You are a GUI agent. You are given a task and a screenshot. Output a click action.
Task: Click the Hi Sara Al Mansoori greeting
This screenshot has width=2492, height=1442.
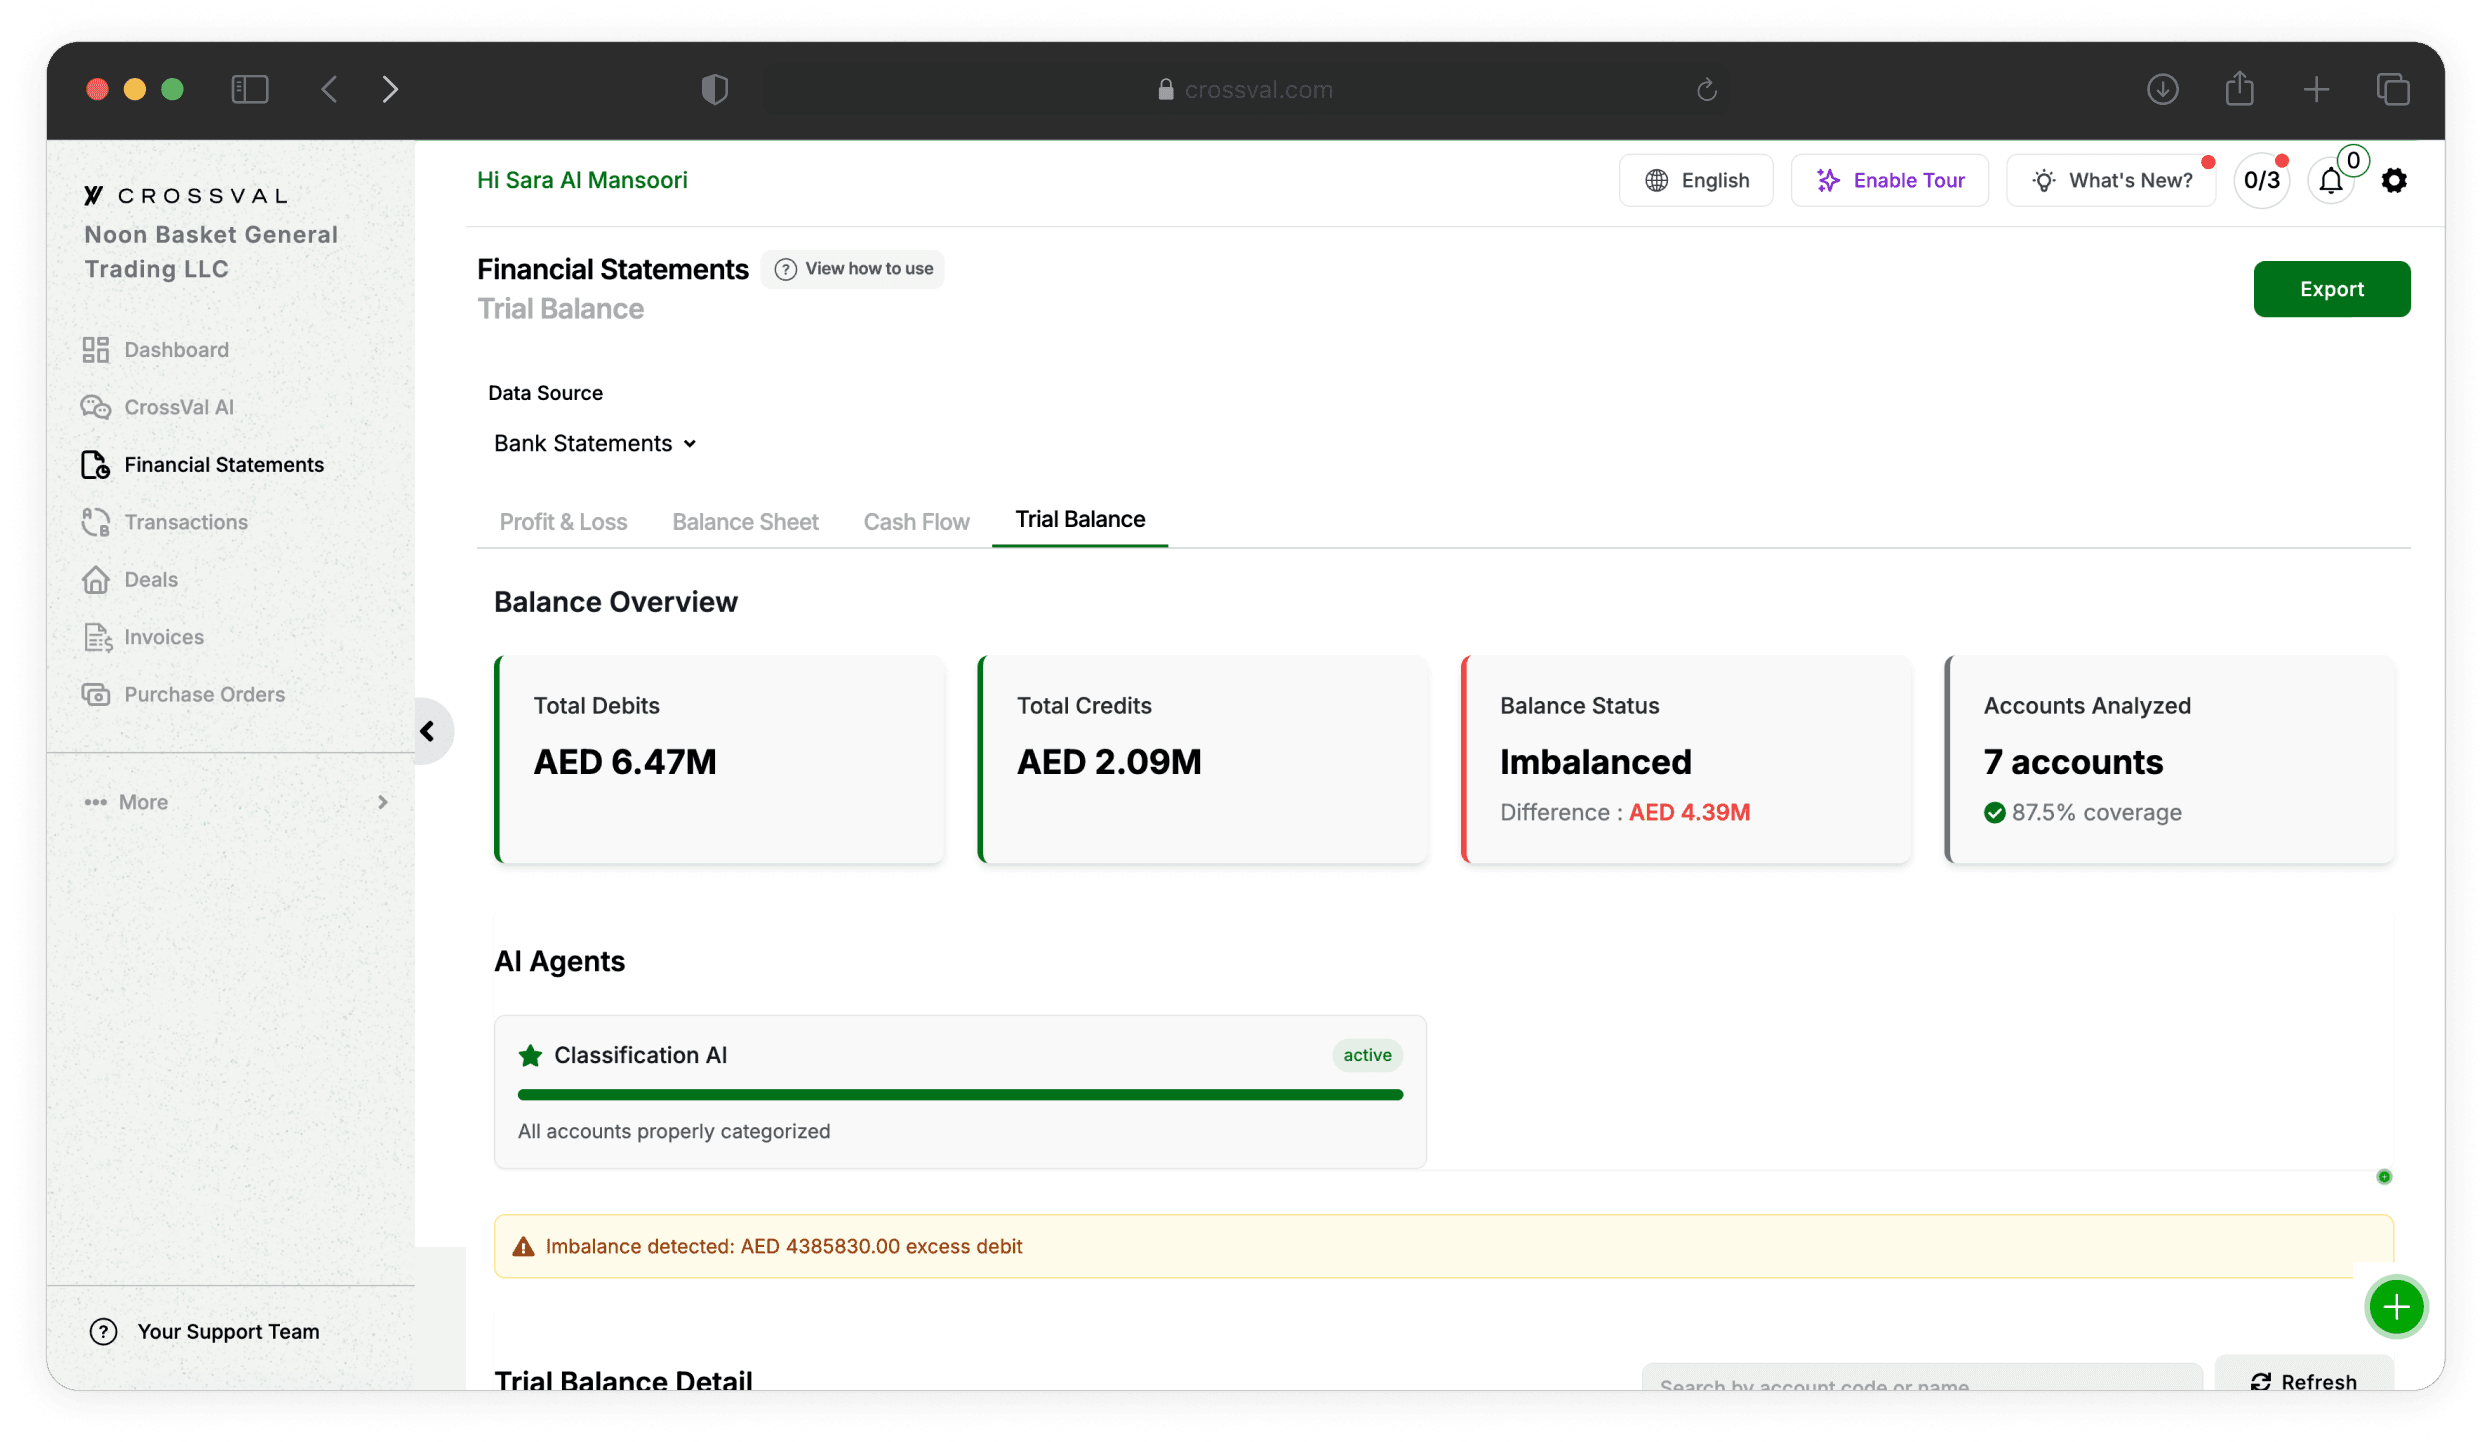582,181
